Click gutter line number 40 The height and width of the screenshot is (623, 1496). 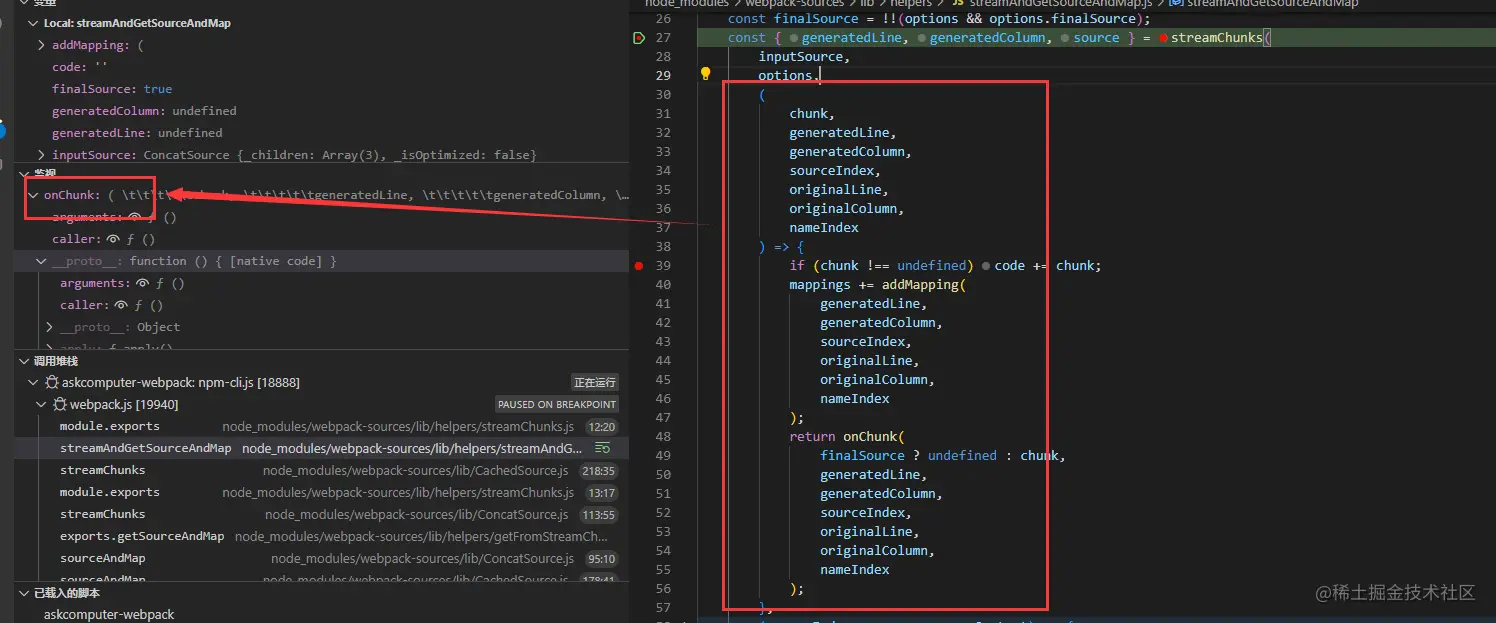click(663, 285)
